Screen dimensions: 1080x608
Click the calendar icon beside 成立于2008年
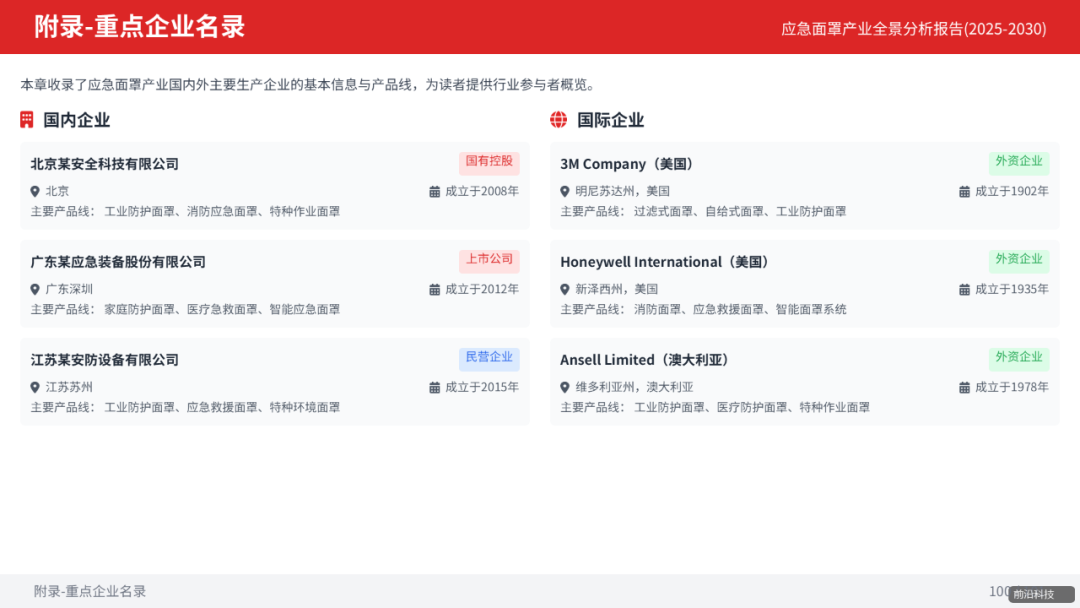[x=434, y=190]
